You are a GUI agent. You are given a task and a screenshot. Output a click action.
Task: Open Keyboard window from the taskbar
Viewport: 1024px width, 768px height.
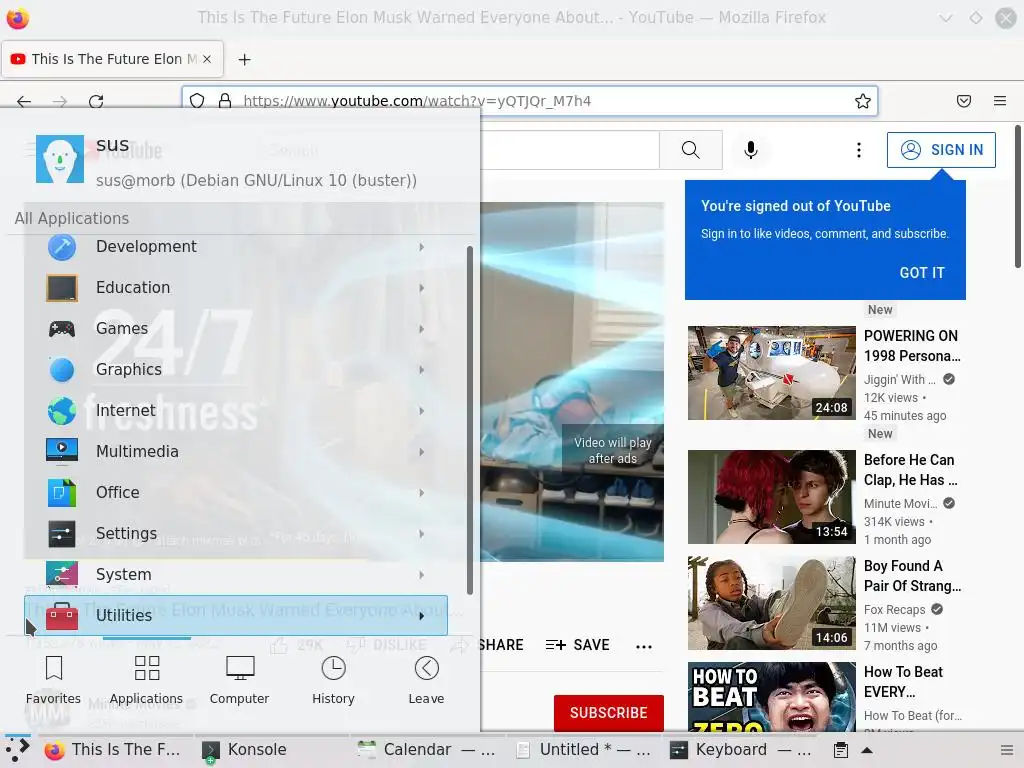pos(741,750)
